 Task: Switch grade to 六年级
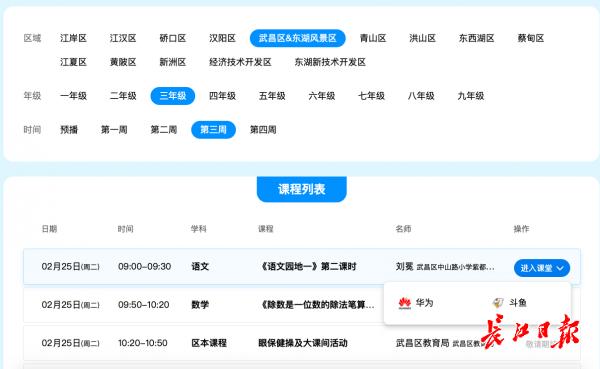(322, 96)
